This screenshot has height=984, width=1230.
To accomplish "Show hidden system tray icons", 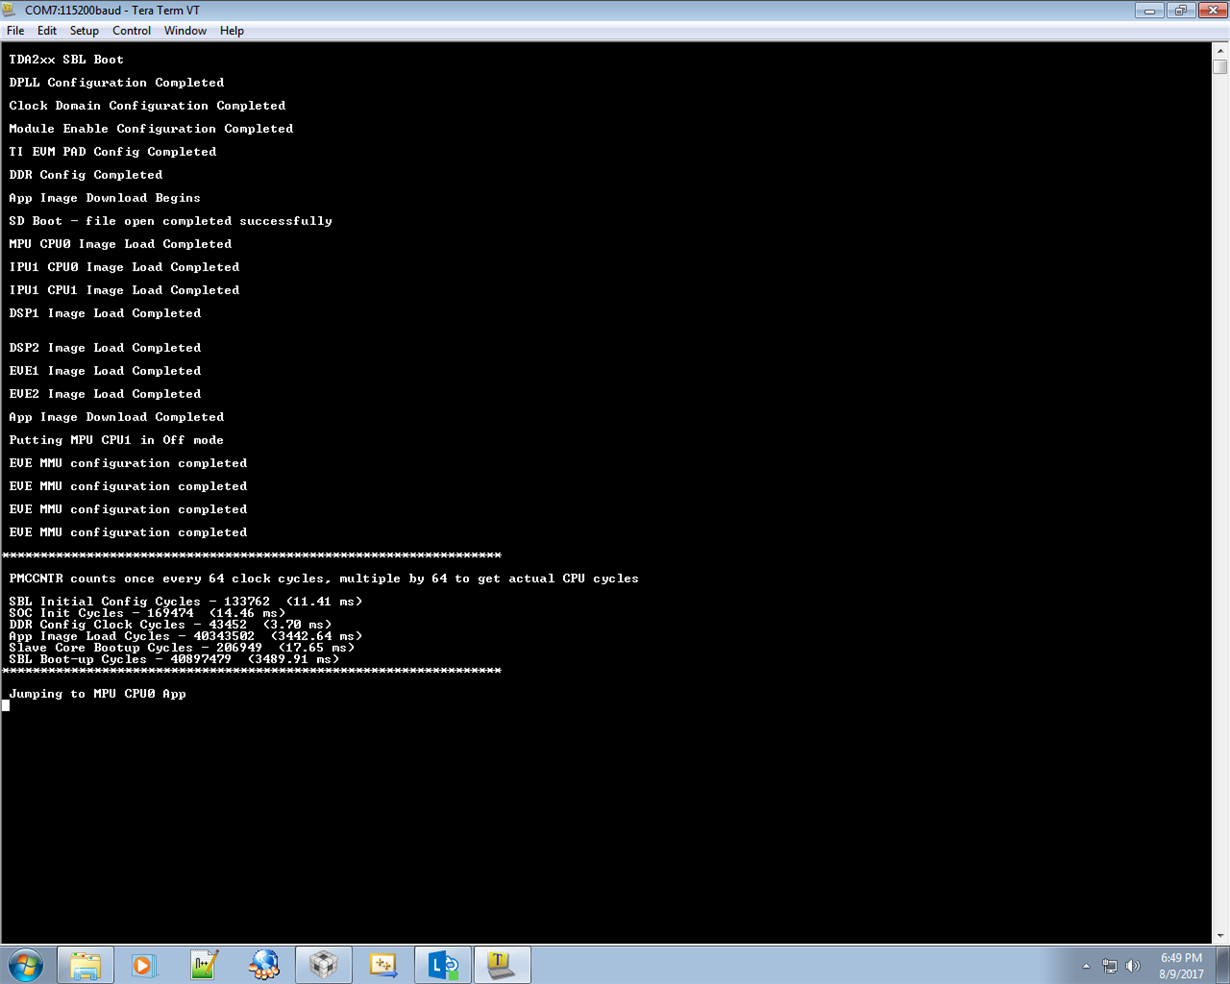I will coord(1086,966).
